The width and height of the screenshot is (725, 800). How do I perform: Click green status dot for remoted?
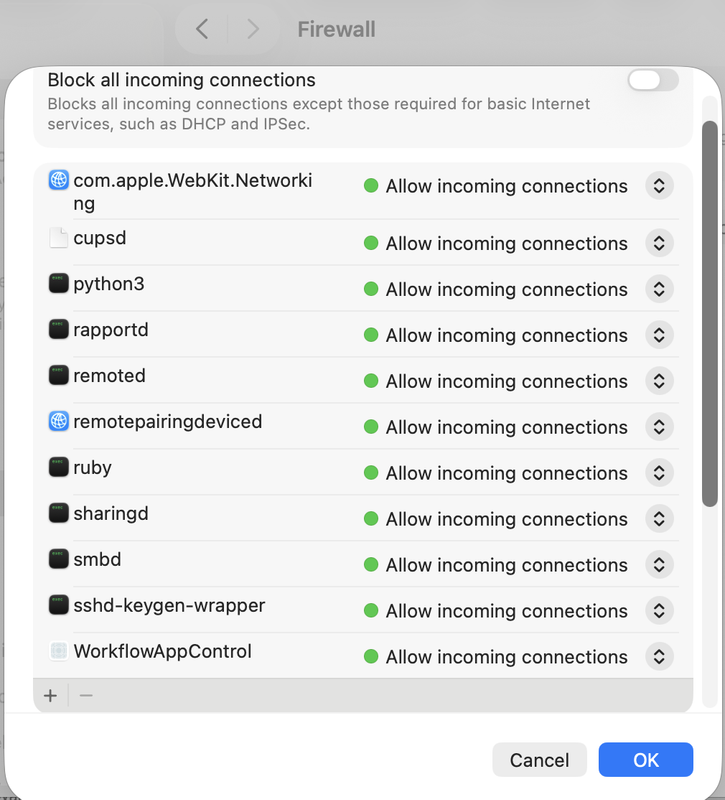pyautogui.click(x=371, y=381)
